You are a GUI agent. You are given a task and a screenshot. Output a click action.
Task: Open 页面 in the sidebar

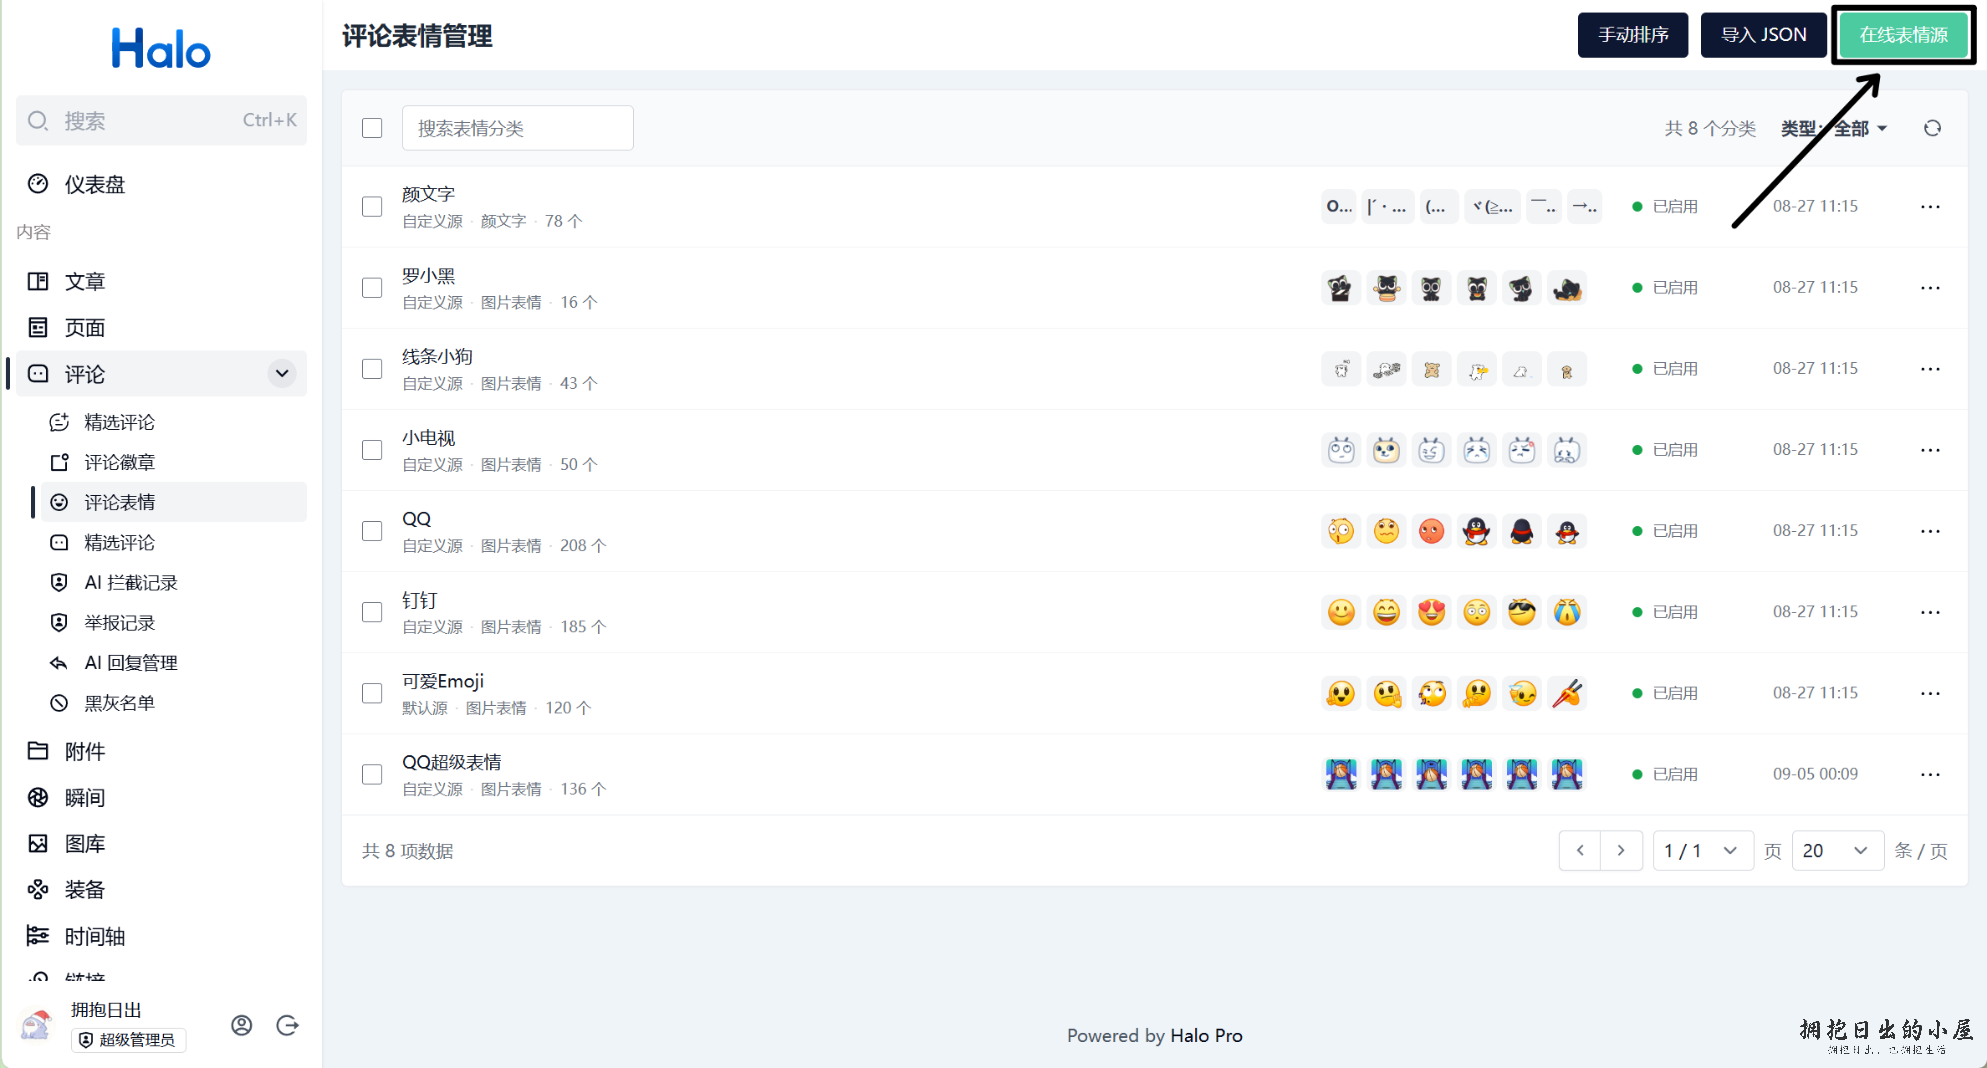pyautogui.click(x=161, y=327)
